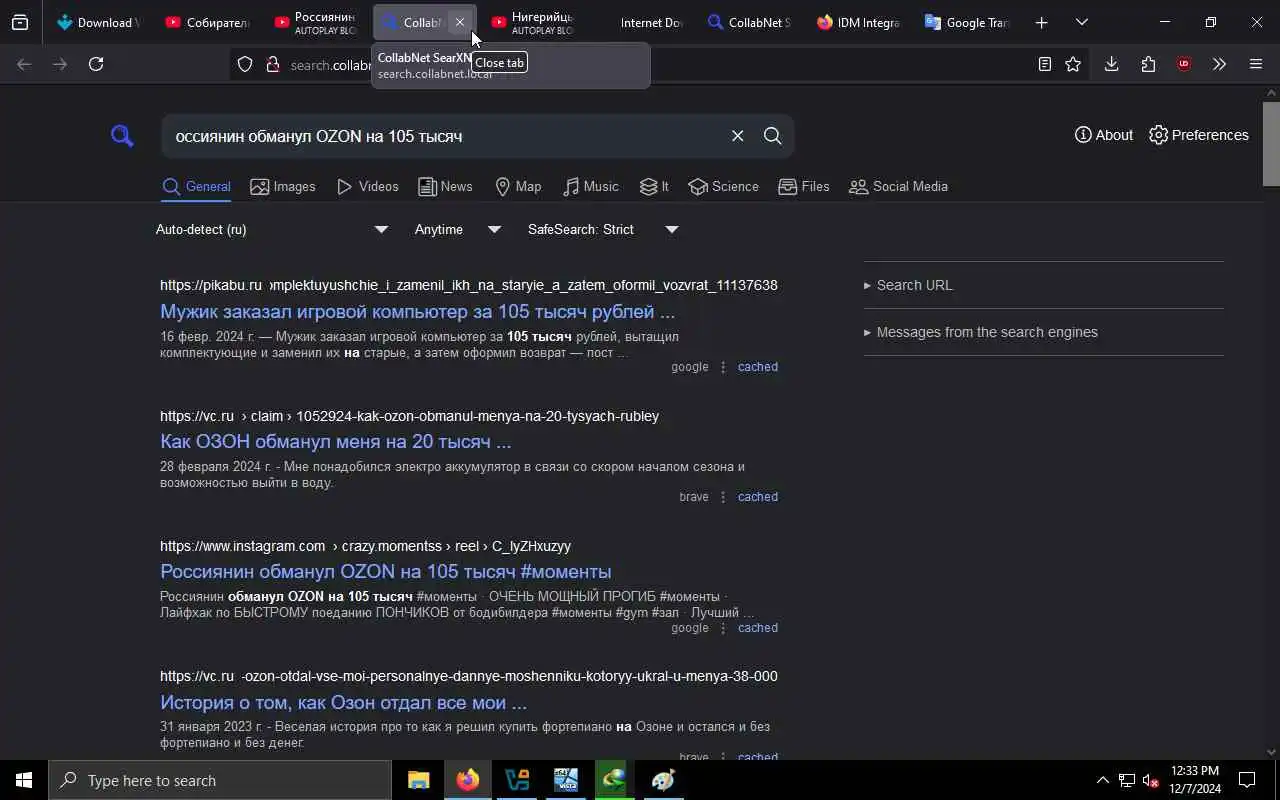Show hidden system tray icons
The width and height of the screenshot is (1280, 800).
point(1102,781)
